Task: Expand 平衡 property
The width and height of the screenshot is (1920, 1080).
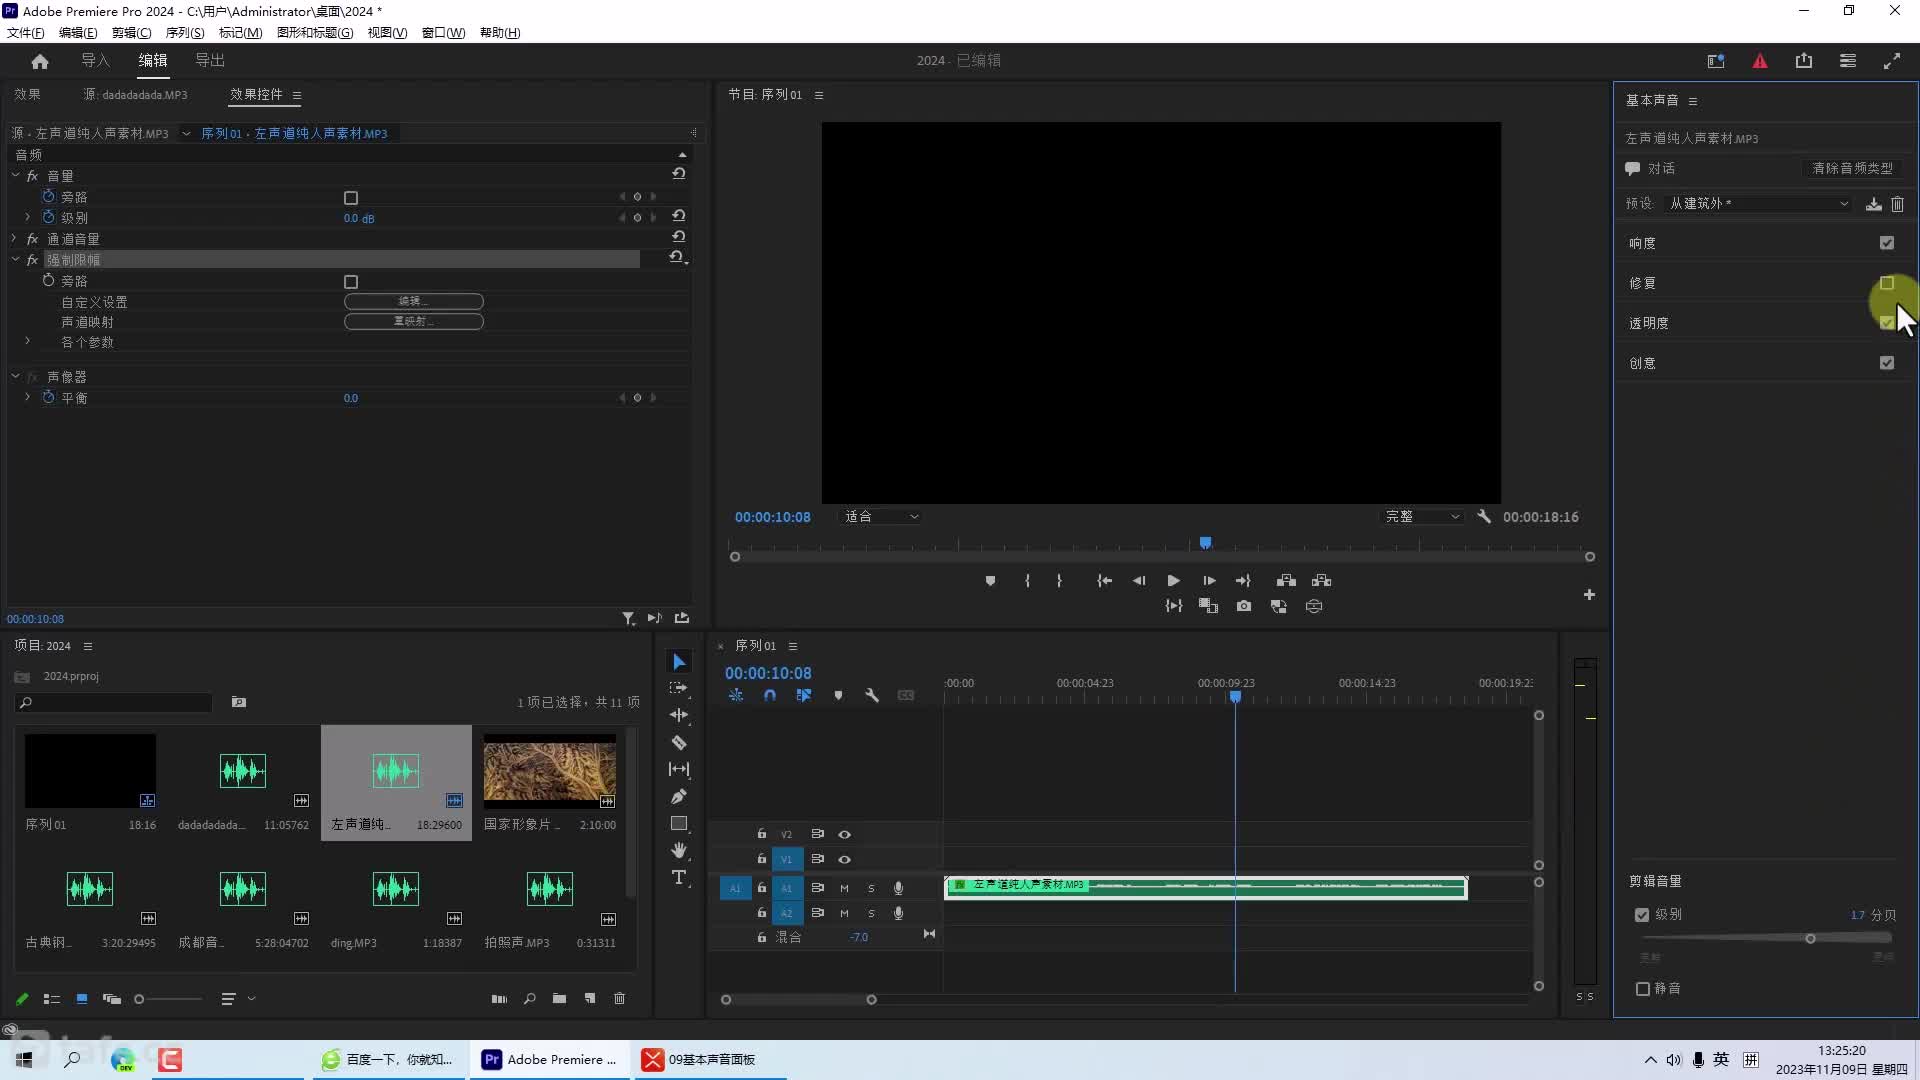Action: (x=27, y=397)
